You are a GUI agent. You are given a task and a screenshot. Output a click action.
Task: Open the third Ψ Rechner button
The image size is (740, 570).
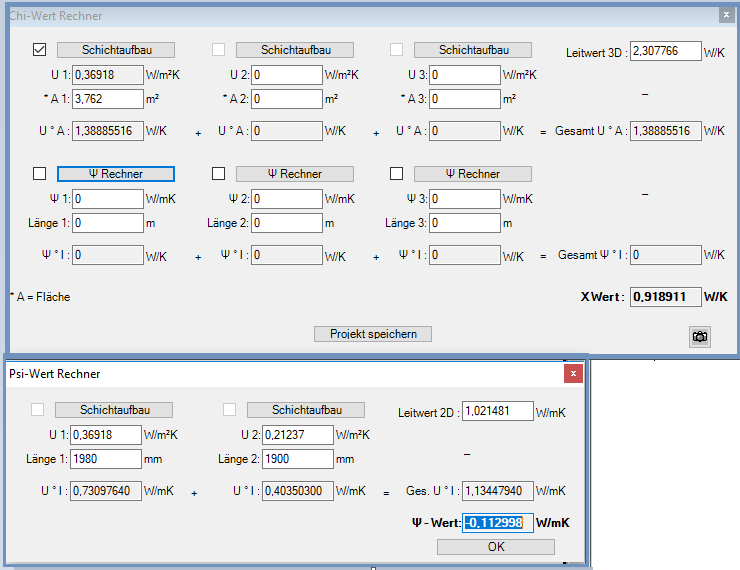[473, 174]
